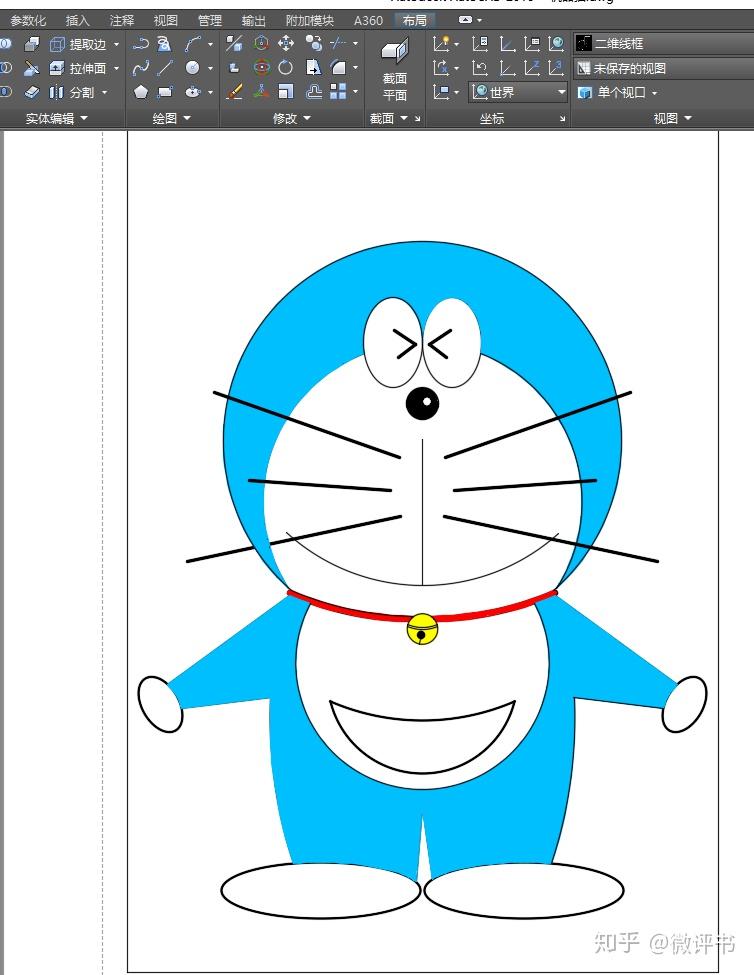This screenshot has width=754, height=975.
Task: Click the UCS Z-axis vector icon
Action: point(531,68)
